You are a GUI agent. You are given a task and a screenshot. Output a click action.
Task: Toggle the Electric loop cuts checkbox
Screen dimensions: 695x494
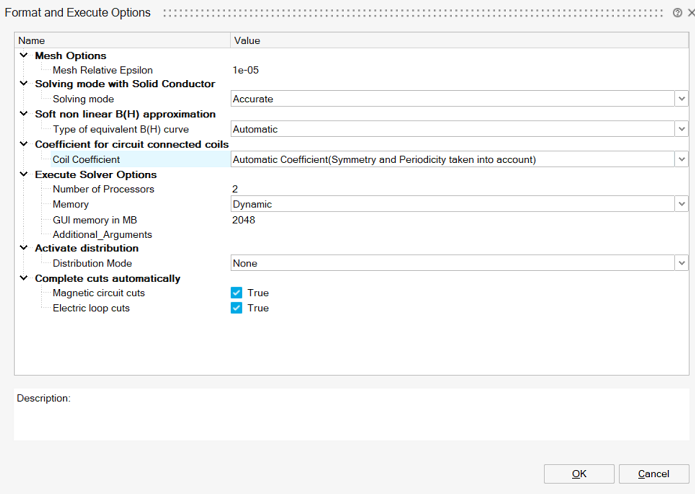point(237,308)
